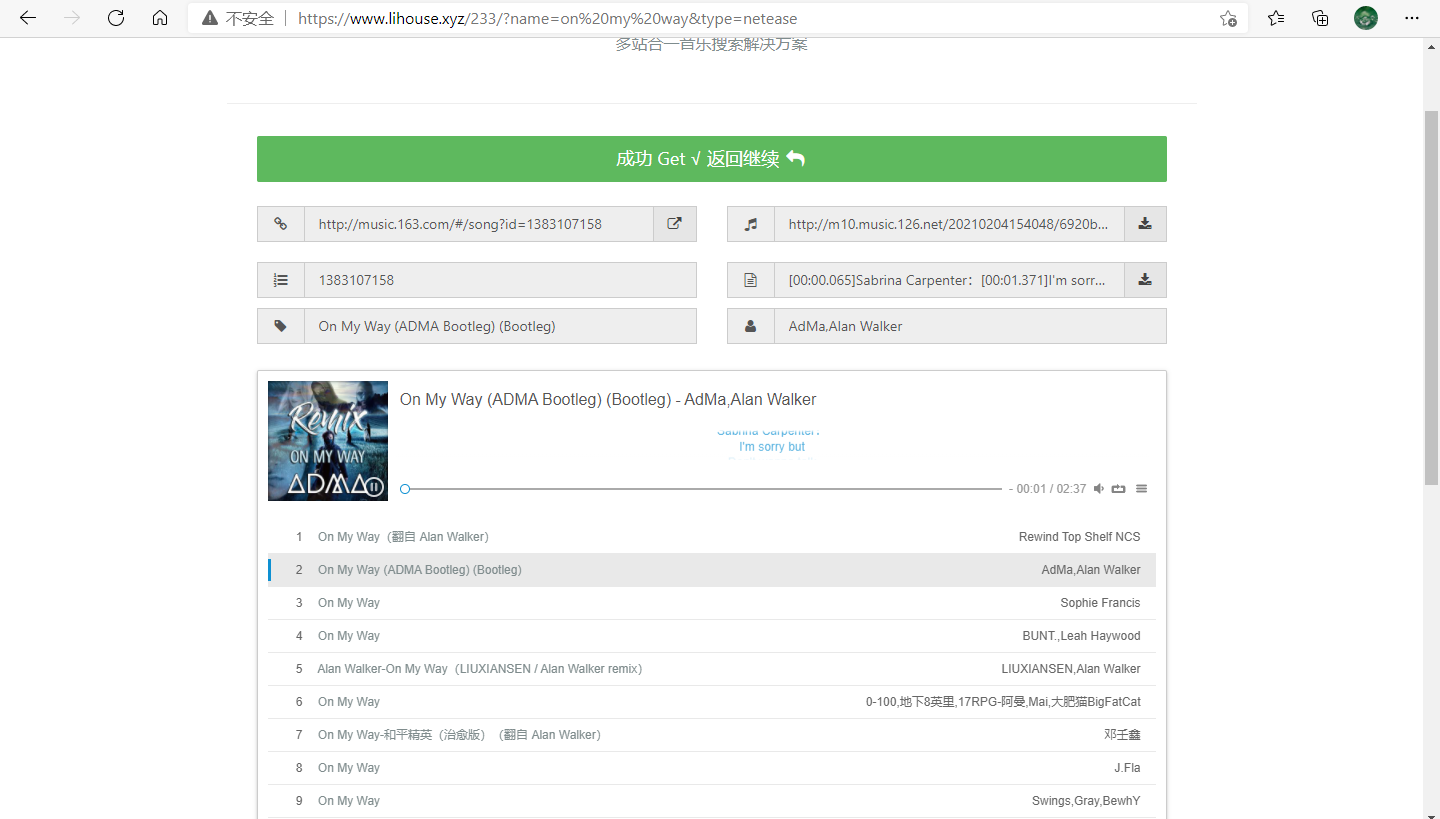Download the lyrics file
The height and width of the screenshot is (819, 1440).
[1145, 280]
